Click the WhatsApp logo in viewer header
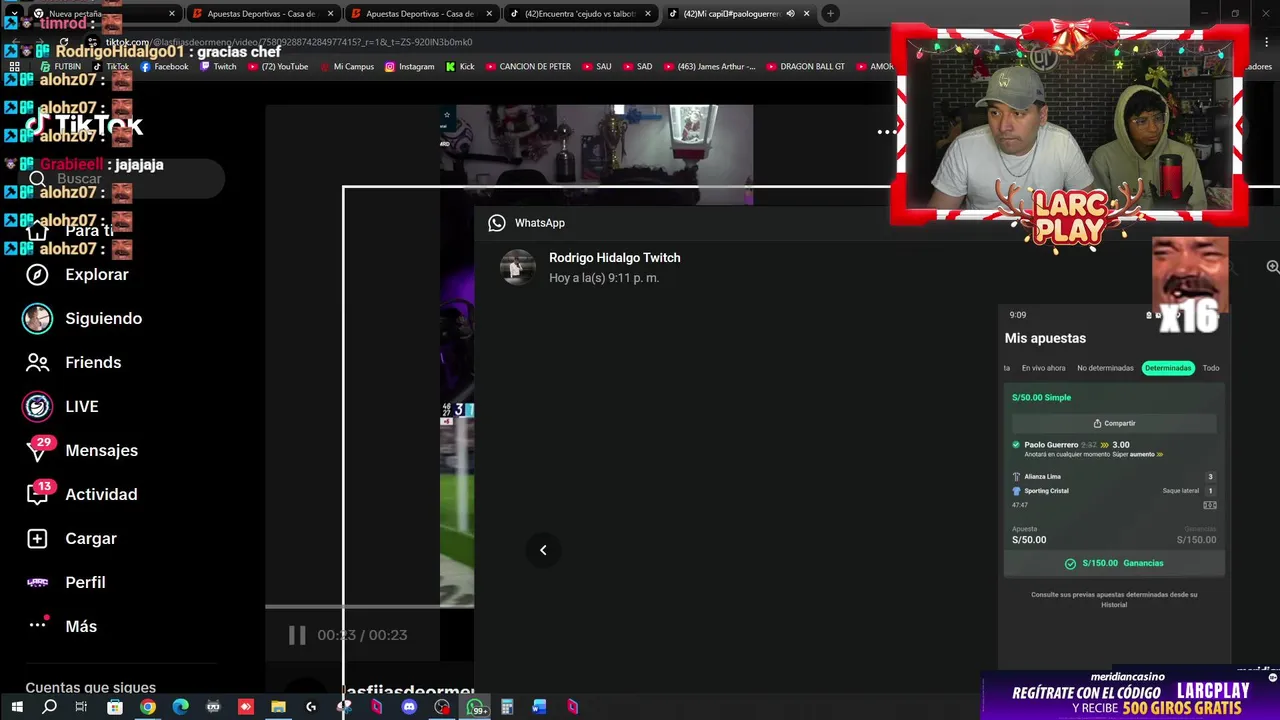The width and height of the screenshot is (1280, 720). pos(497,223)
